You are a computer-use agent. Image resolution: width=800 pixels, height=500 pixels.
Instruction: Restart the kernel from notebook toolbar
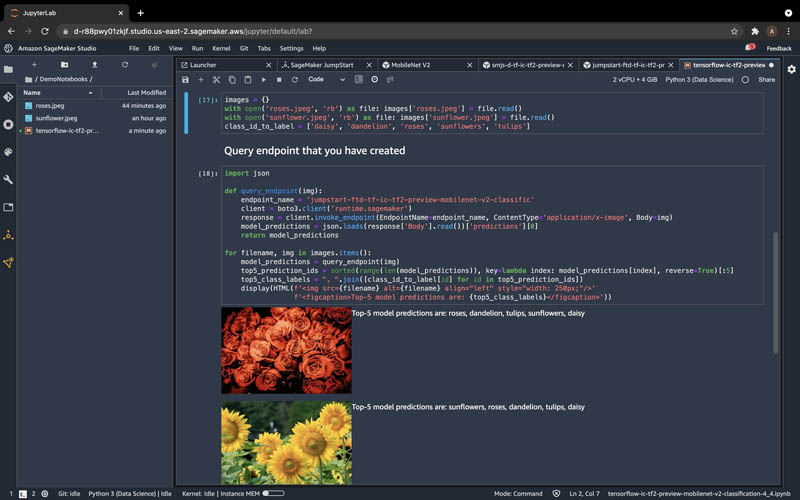[295, 80]
